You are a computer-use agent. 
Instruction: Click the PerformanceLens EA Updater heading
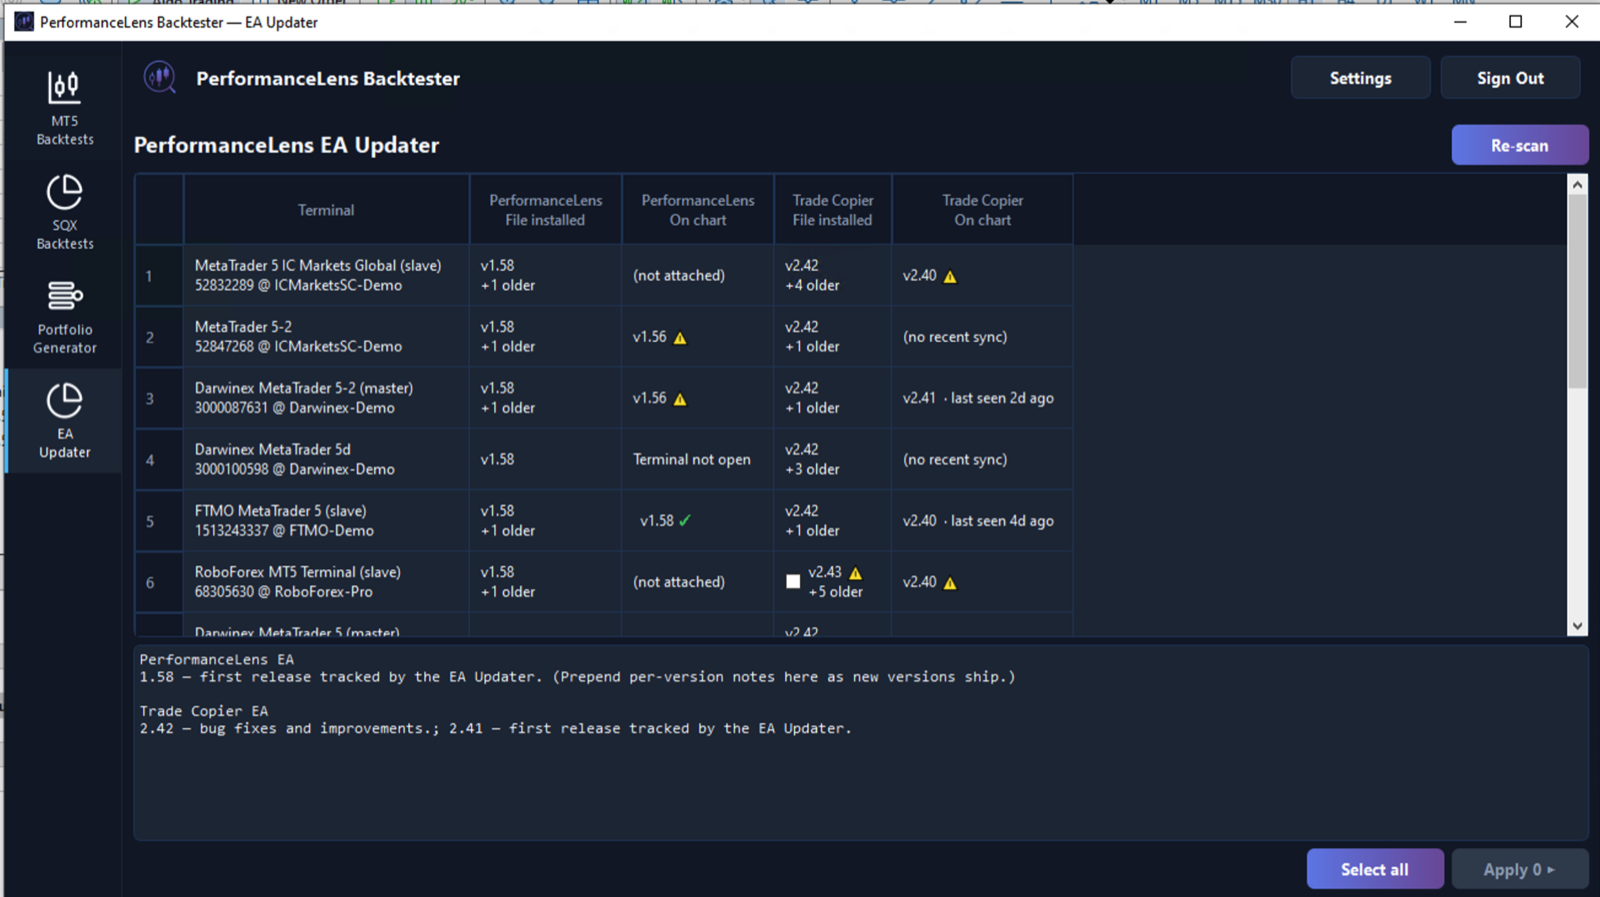(x=286, y=145)
